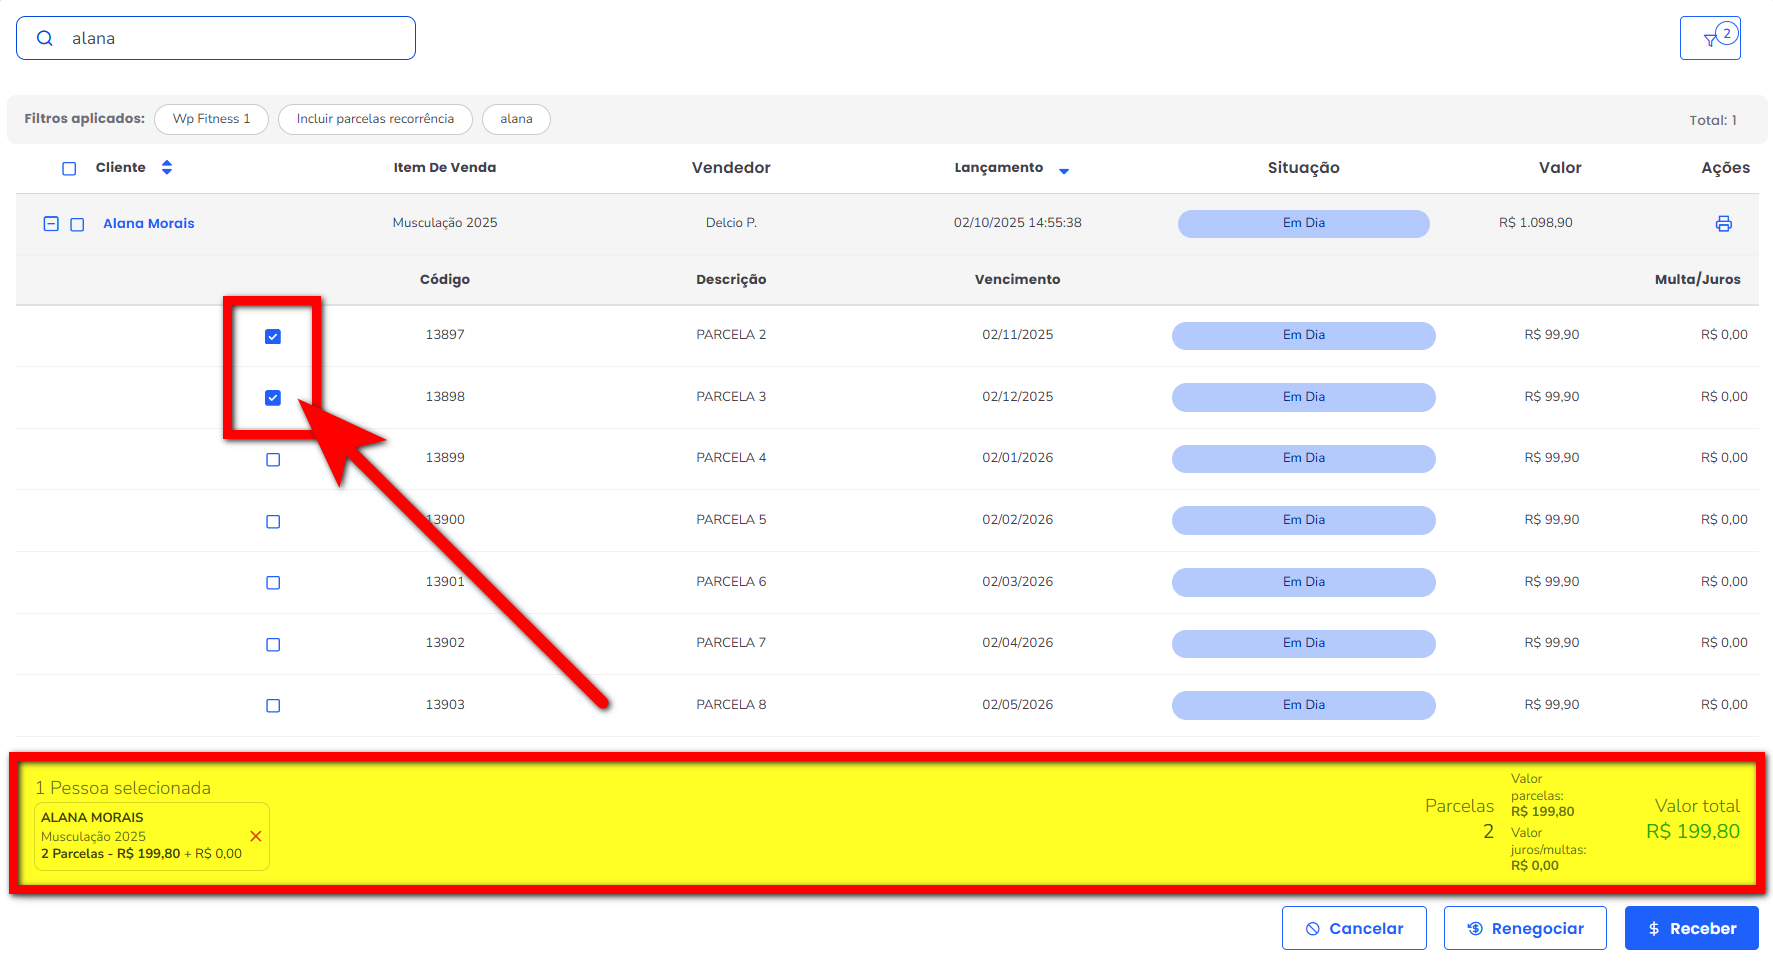The height and width of the screenshot is (968, 1773).
Task: Click the Wp Fitness 1 filter chip
Action: coord(211,119)
